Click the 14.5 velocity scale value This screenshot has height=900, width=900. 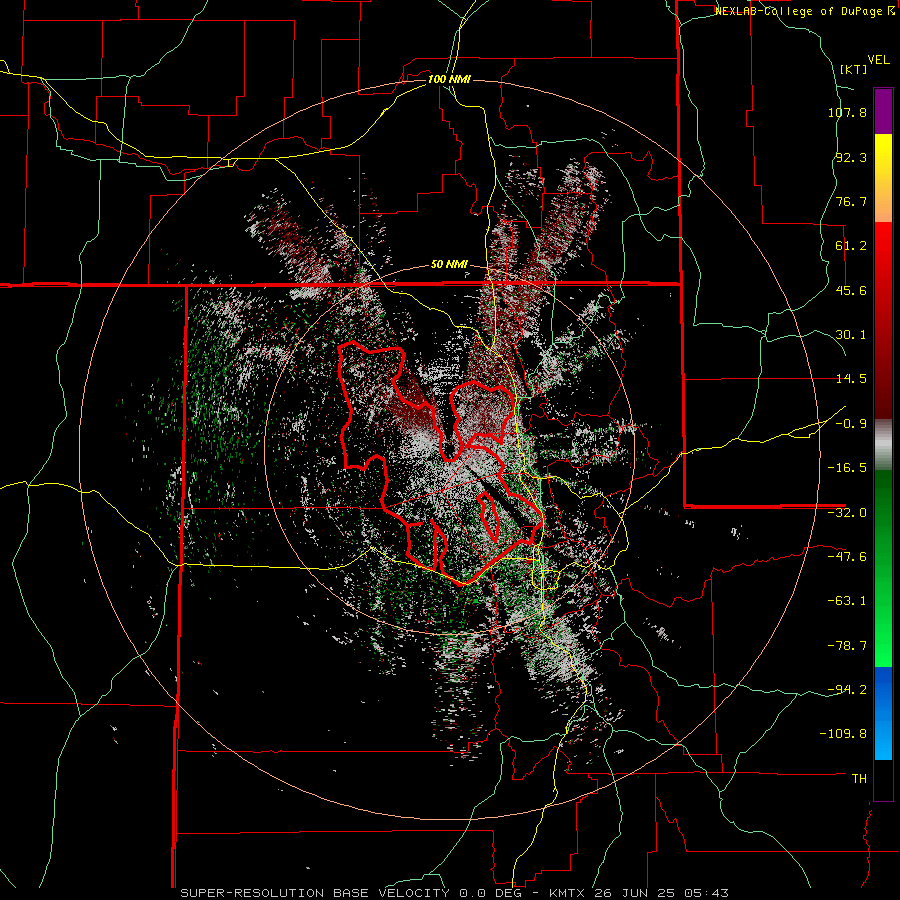click(x=851, y=379)
